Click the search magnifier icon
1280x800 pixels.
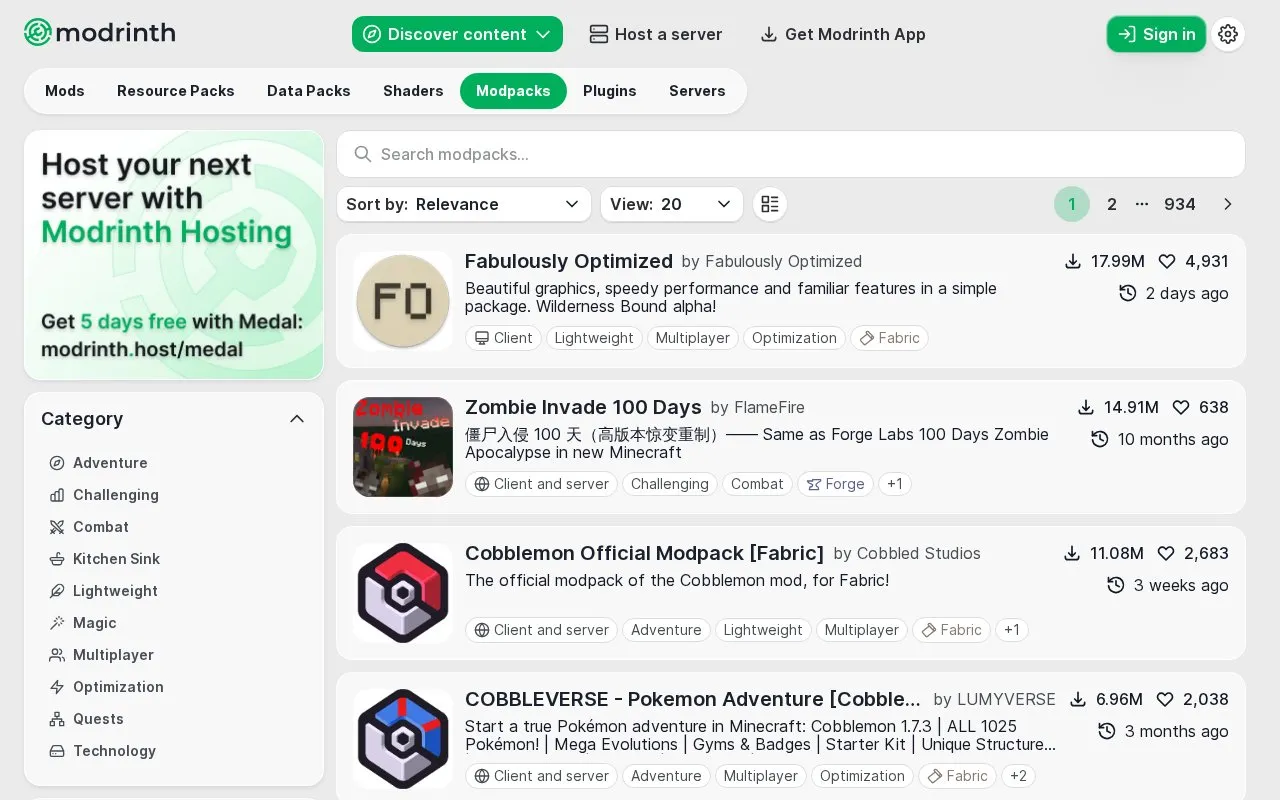363,154
